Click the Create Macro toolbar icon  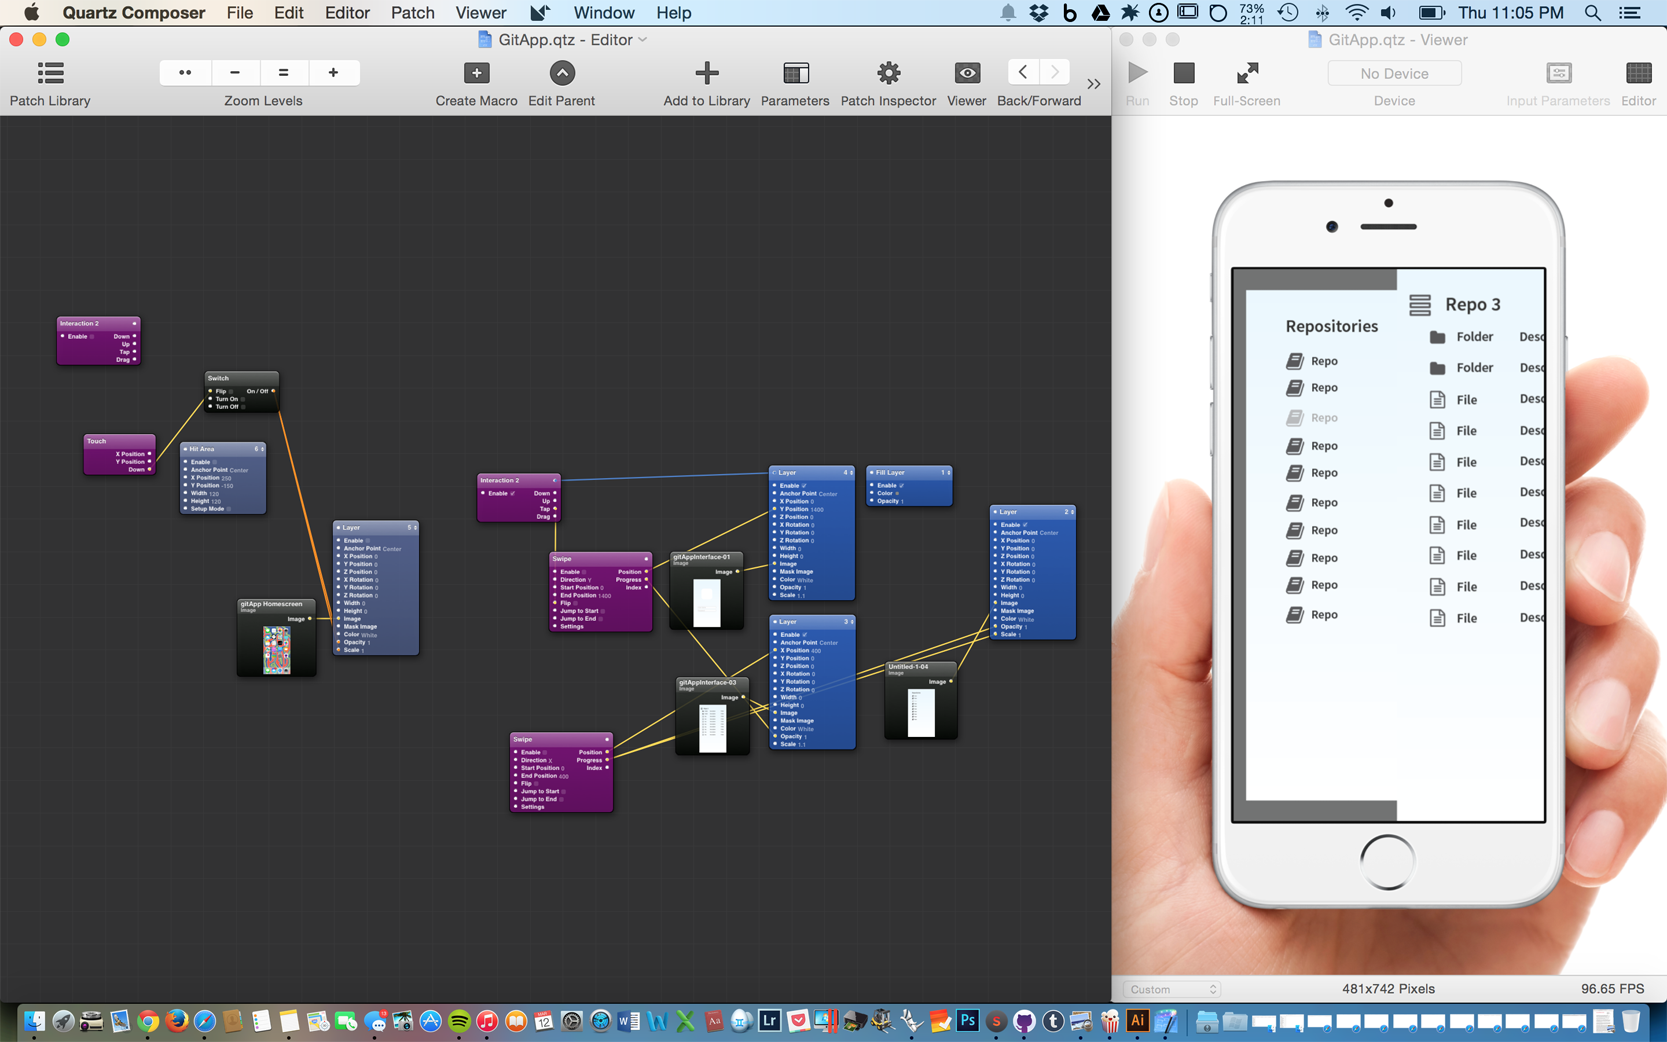(477, 73)
